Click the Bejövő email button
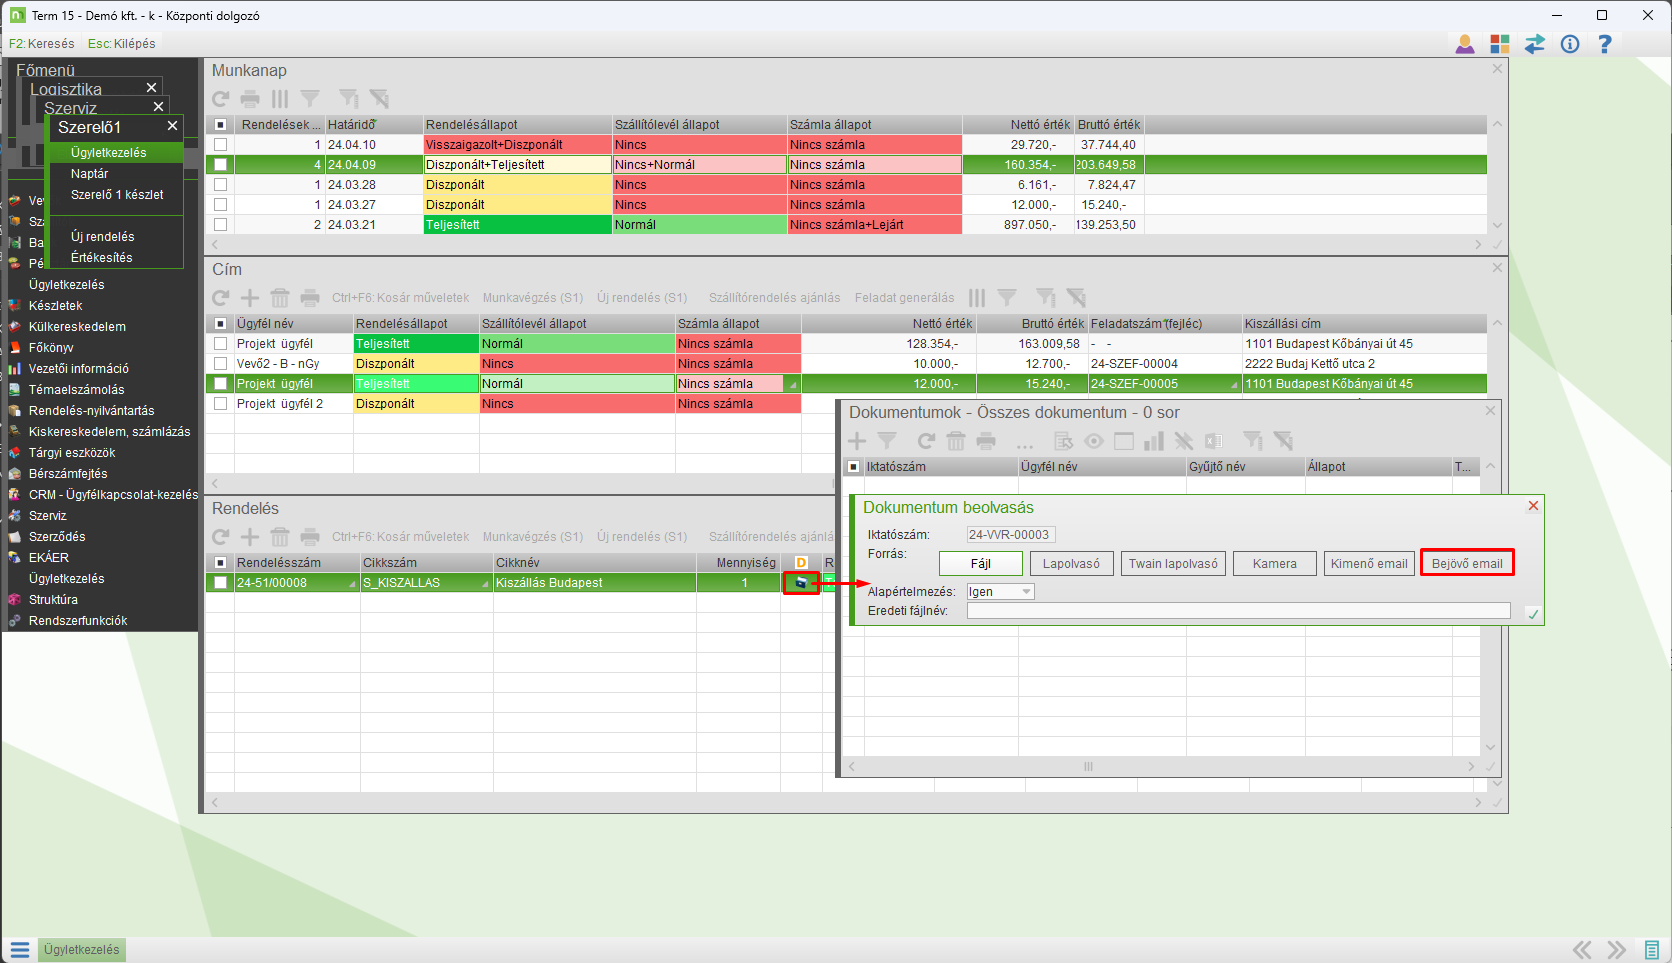This screenshot has height=963, width=1672. click(x=1467, y=564)
